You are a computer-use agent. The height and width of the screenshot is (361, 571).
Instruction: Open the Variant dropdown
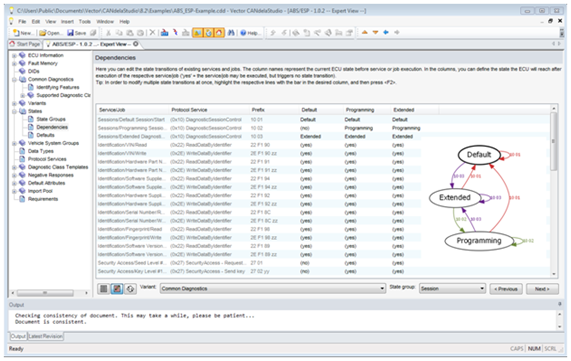click(273, 289)
